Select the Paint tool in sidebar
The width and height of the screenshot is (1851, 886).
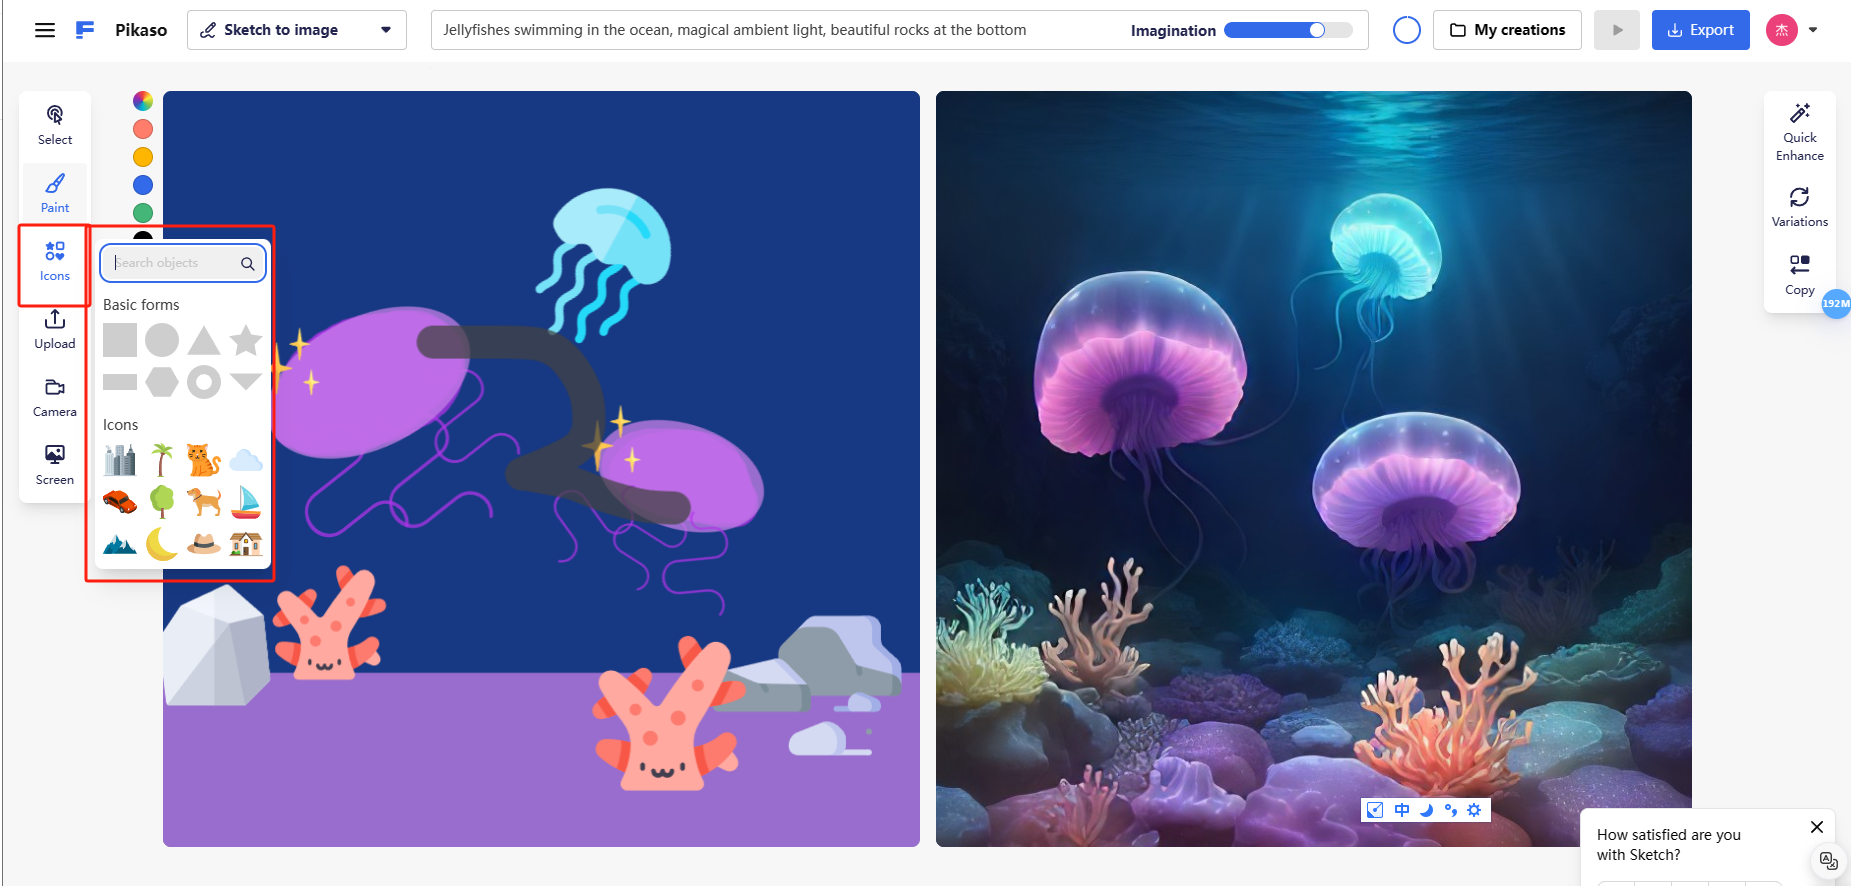click(x=55, y=193)
